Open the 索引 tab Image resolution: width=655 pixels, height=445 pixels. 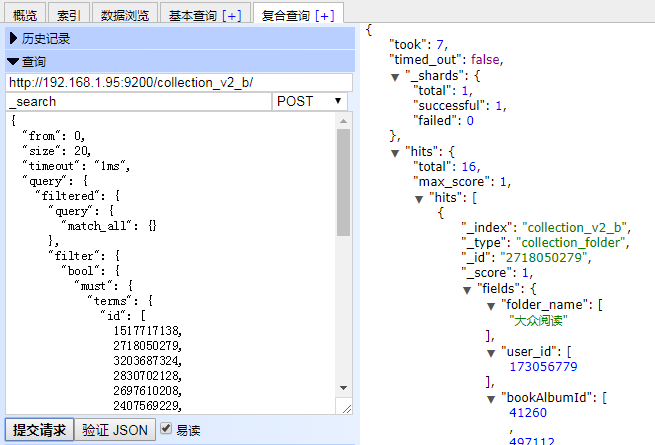click(x=69, y=15)
